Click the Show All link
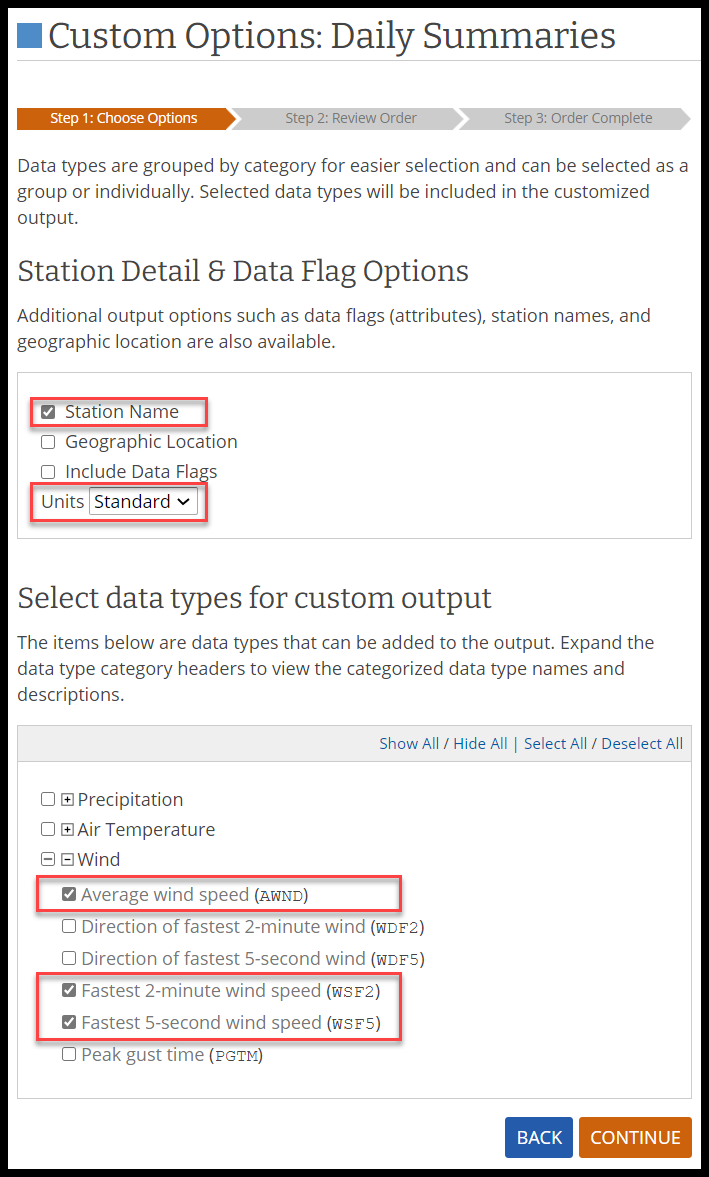The image size is (709, 1177). 409,744
